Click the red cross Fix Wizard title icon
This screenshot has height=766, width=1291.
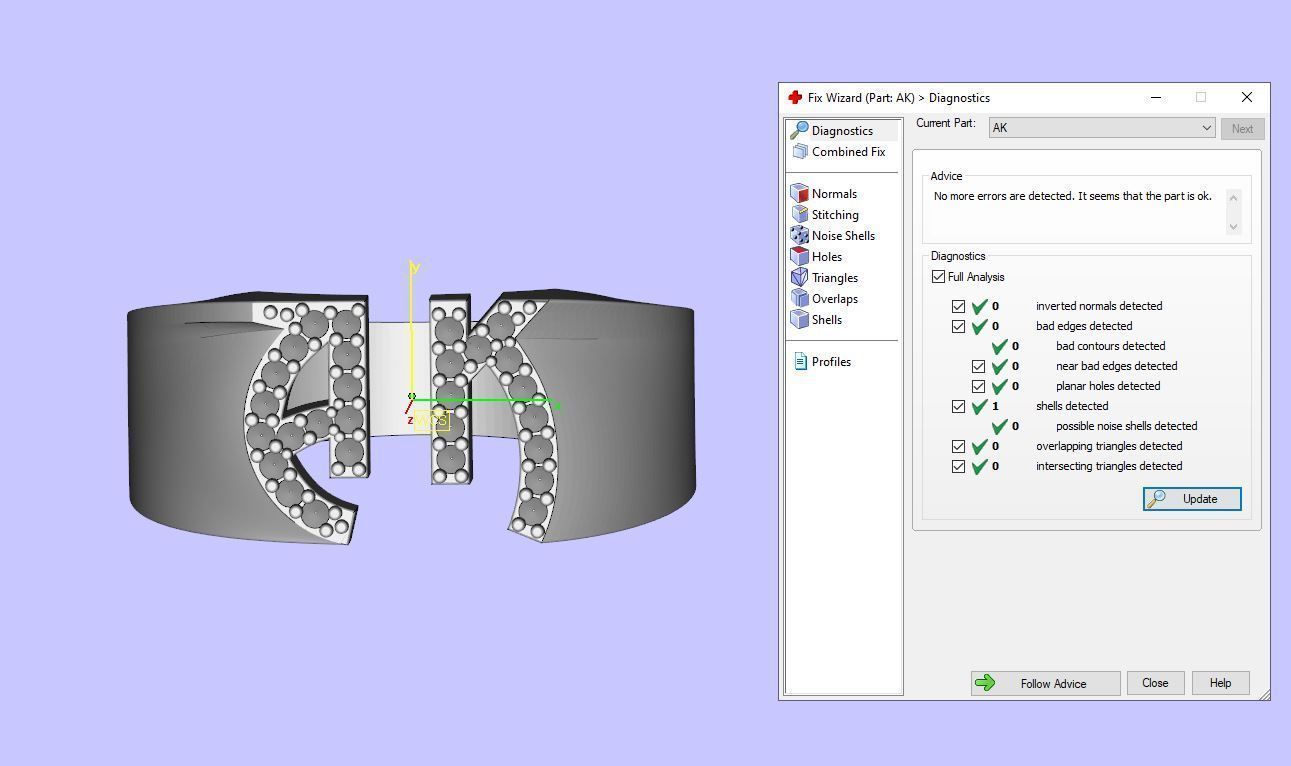pos(795,98)
